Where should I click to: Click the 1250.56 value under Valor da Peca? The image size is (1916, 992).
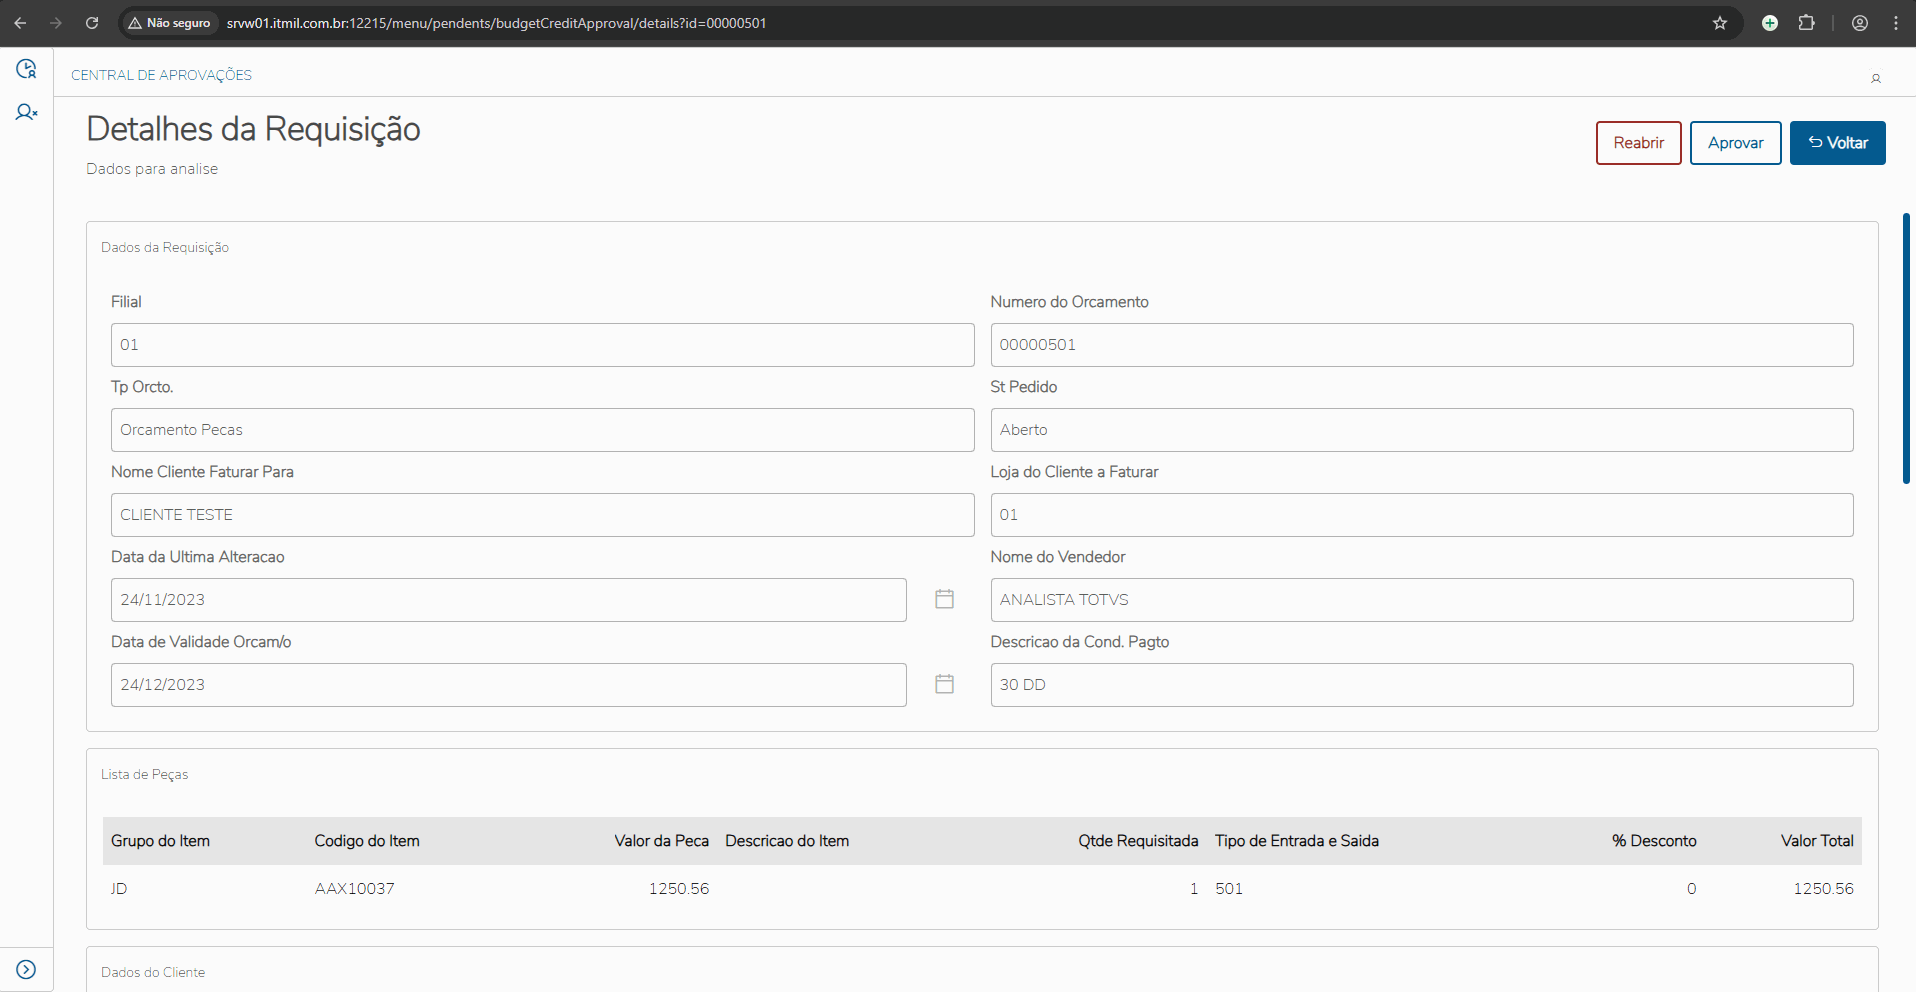click(x=679, y=889)
